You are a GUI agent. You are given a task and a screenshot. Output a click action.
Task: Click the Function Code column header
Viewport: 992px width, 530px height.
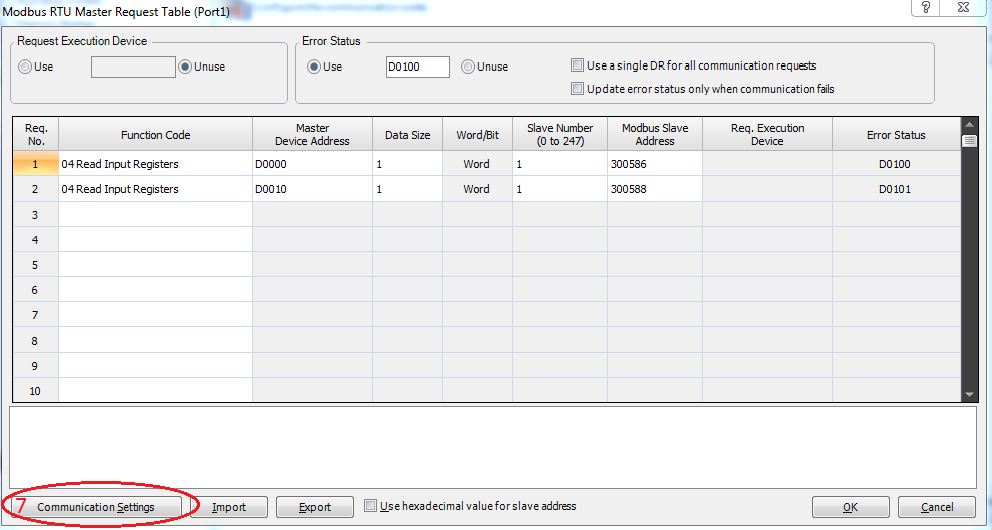click(156, 134)
